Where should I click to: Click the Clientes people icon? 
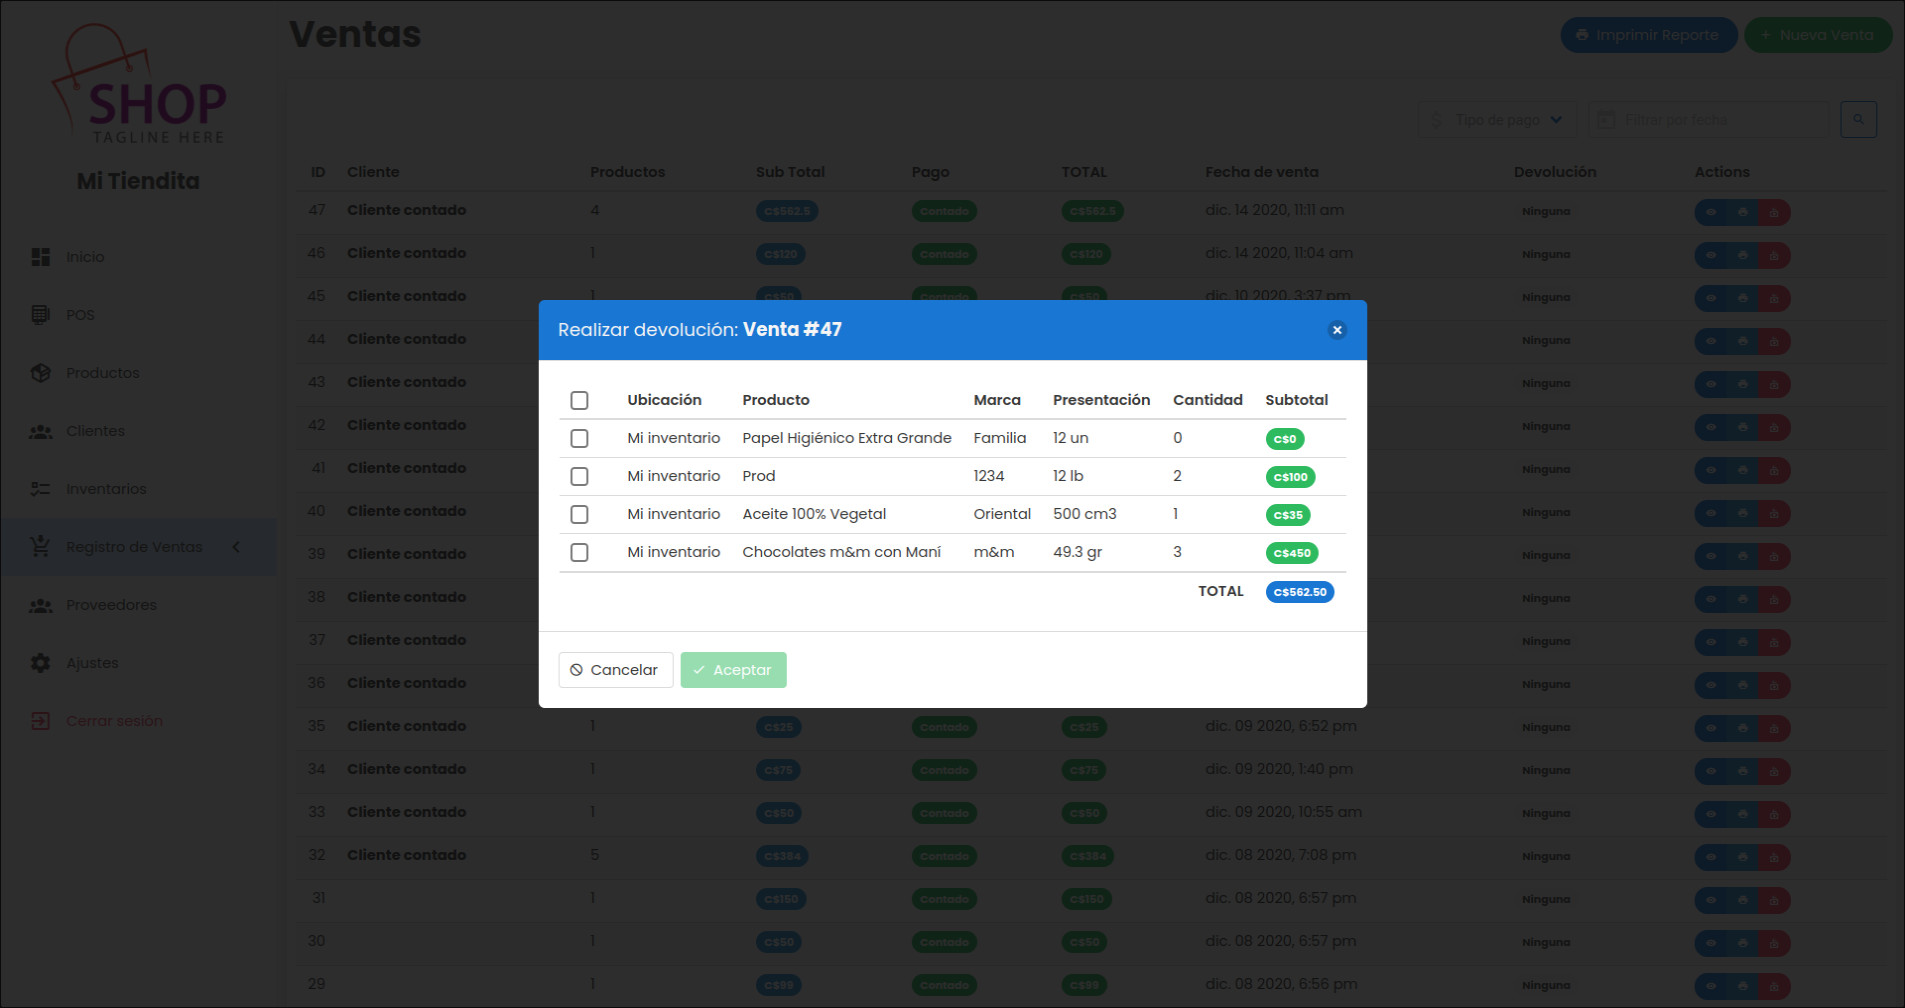click(40, 431)
